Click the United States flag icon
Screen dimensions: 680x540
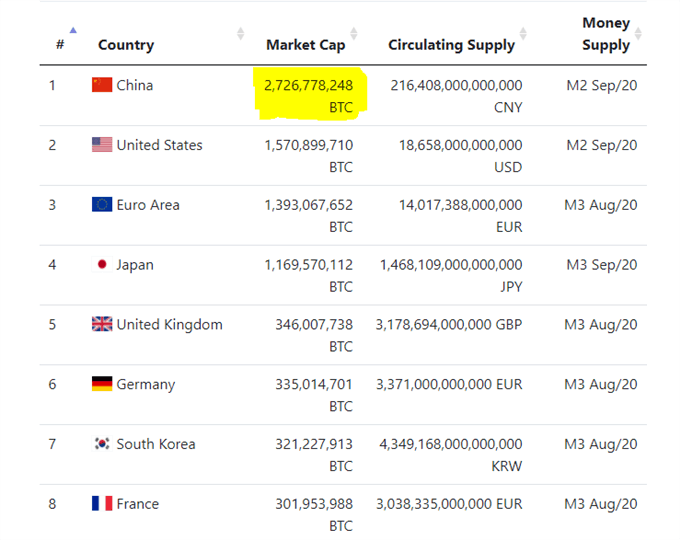102,144
